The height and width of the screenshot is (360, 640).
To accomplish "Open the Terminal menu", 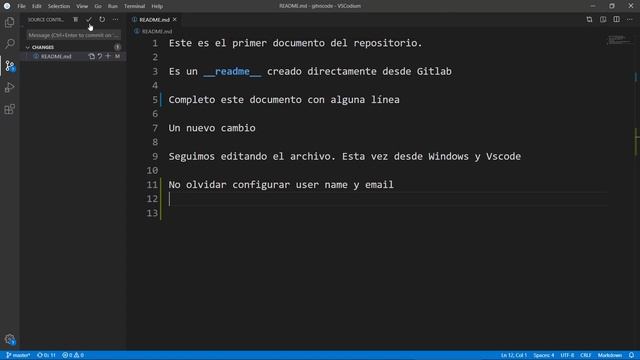I will (134, 6).
